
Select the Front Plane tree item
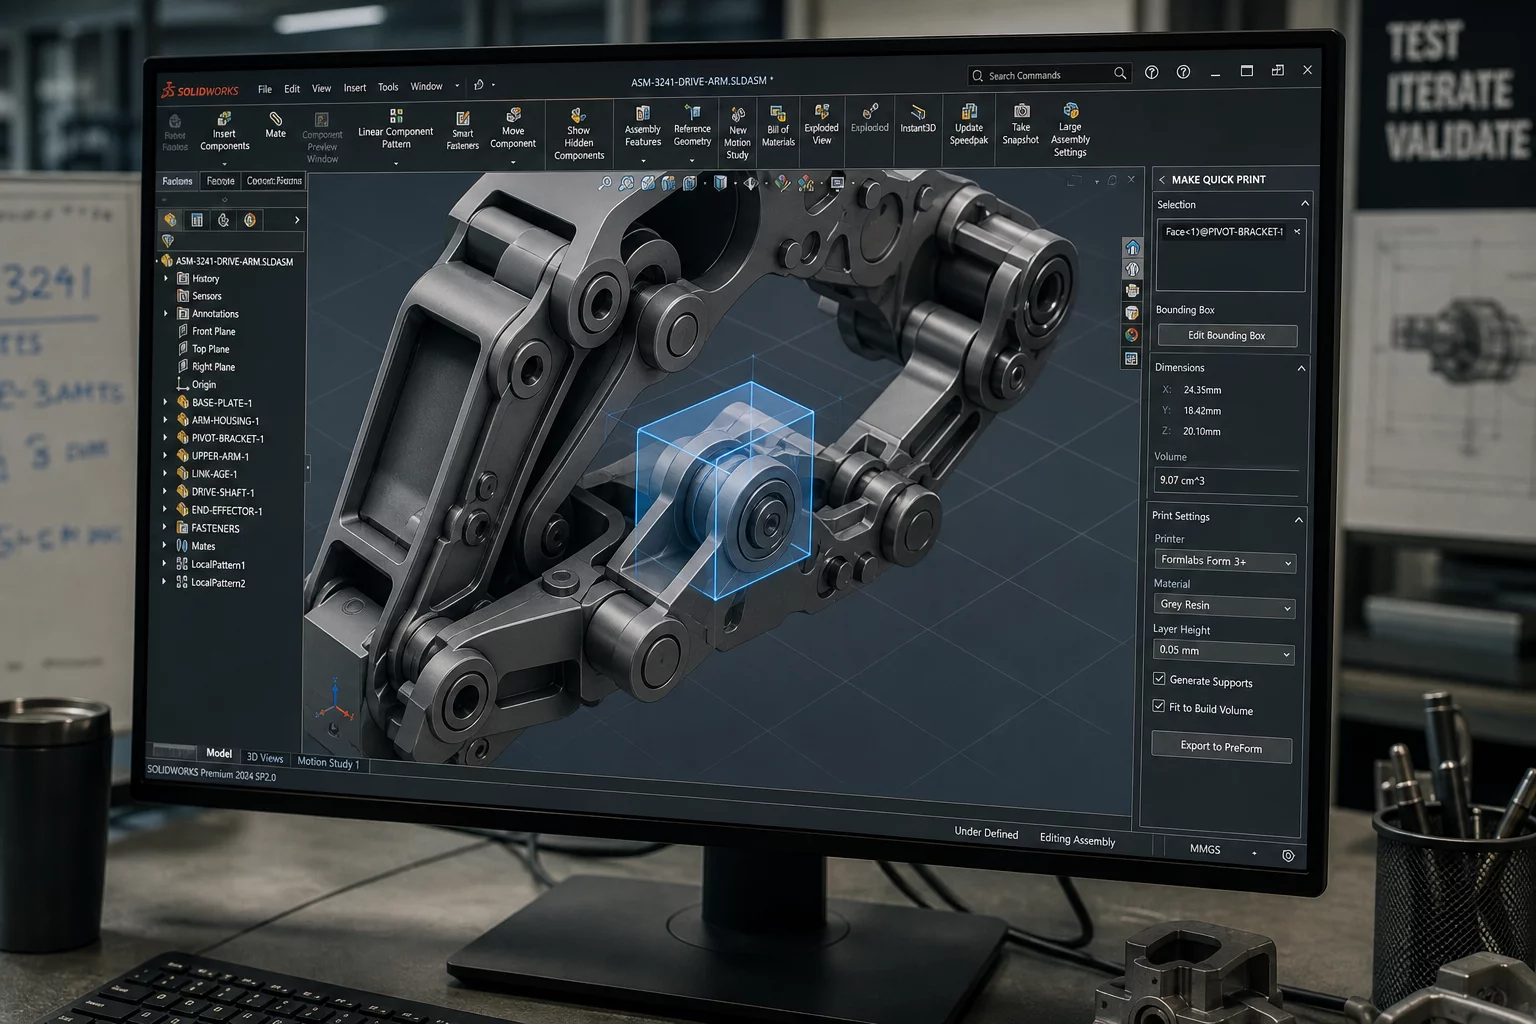tap(214, 331)
